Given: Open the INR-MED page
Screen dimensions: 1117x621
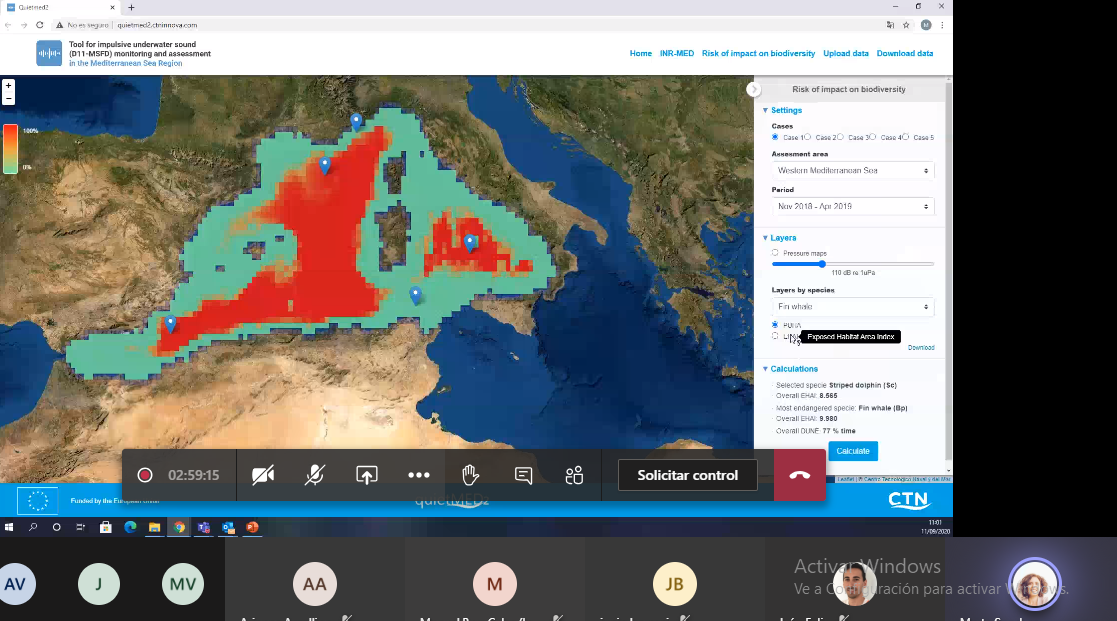Looking at the screenshot, I should 677,53.
